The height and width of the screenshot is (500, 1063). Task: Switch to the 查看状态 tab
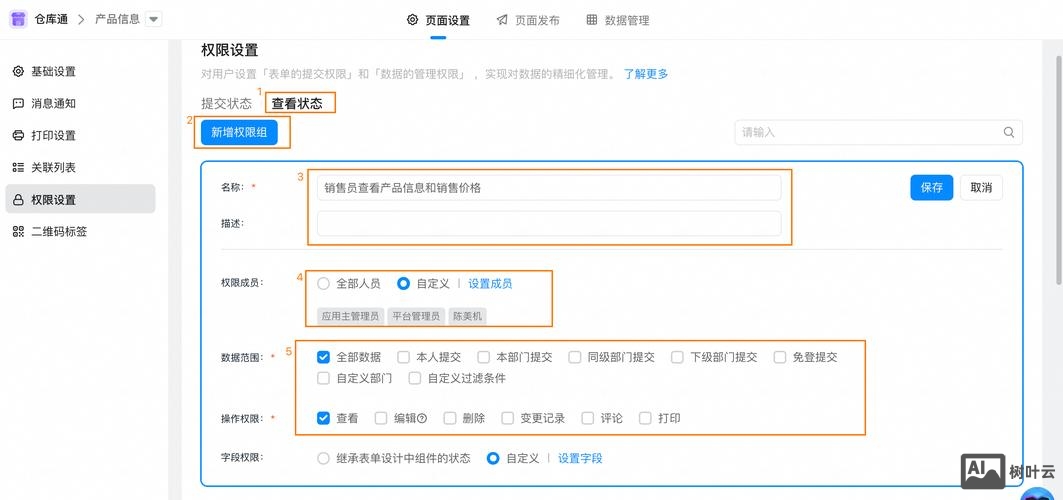297,104
